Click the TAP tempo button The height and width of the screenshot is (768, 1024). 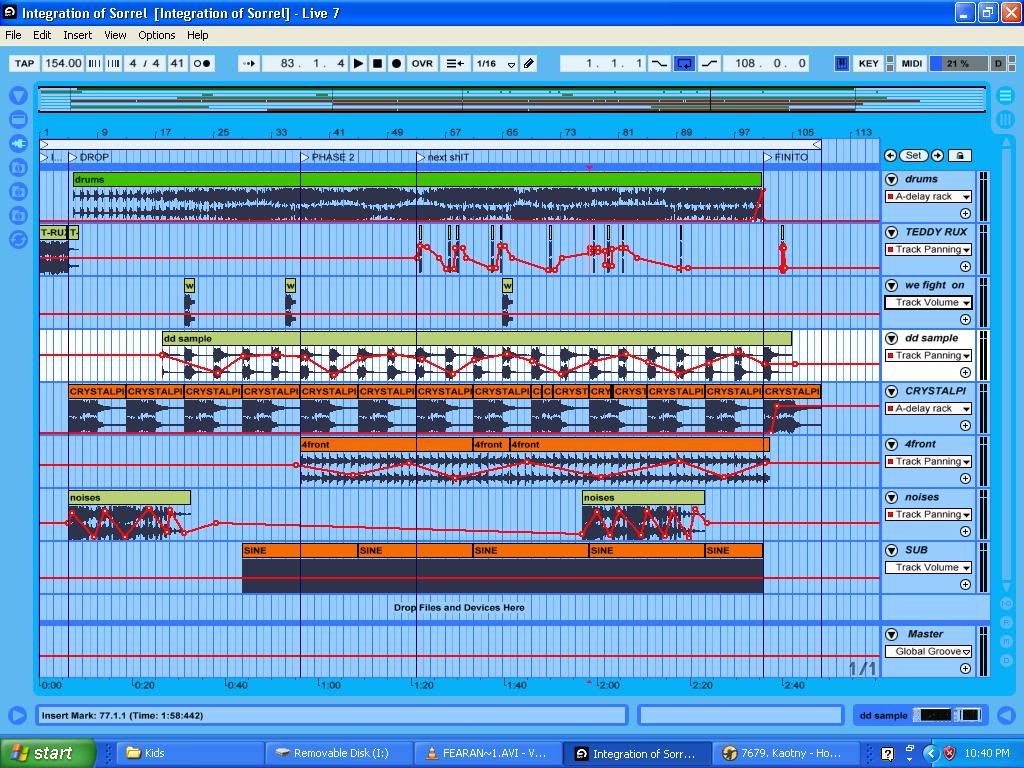click(24, 63)
